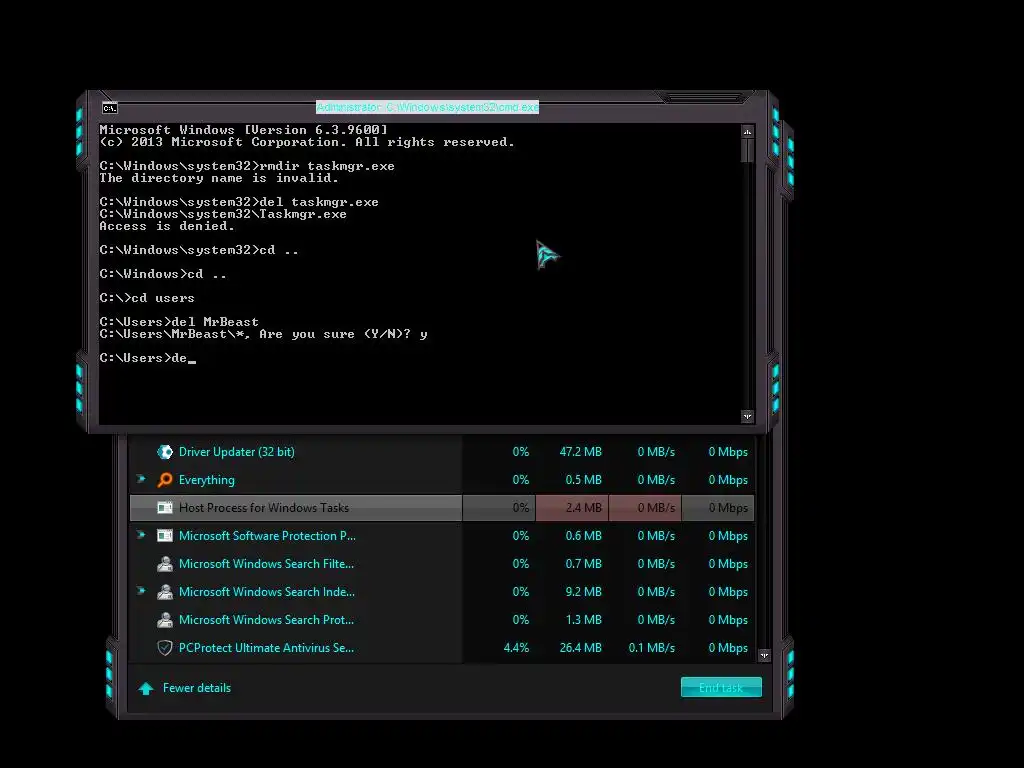Click End task button in Task Manager
The image size is (1024, 768).
pyautogui.click(x=721, y=687)
